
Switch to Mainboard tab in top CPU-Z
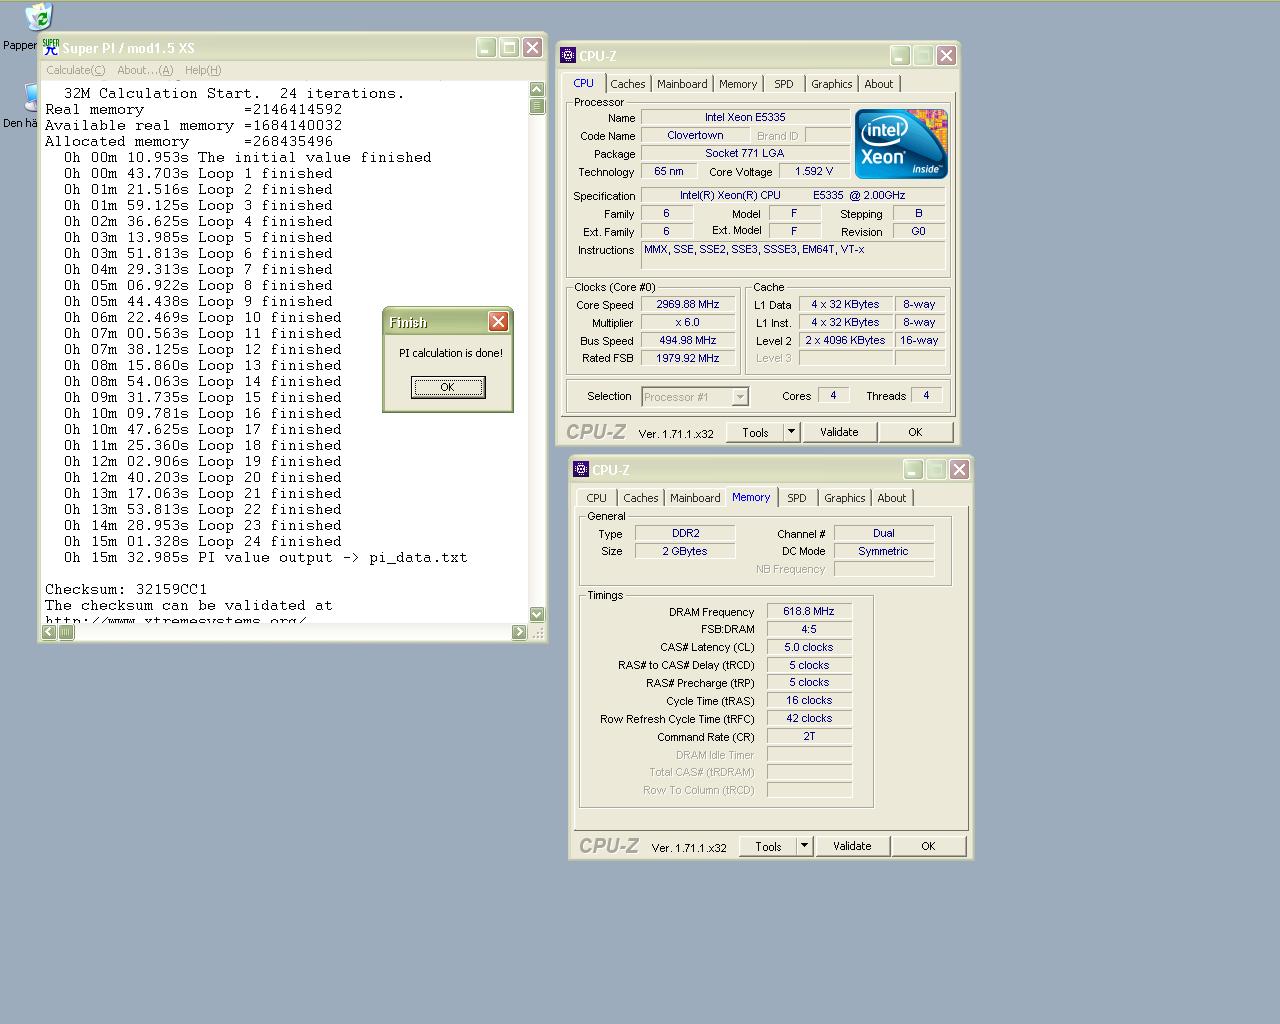(682, 84)
